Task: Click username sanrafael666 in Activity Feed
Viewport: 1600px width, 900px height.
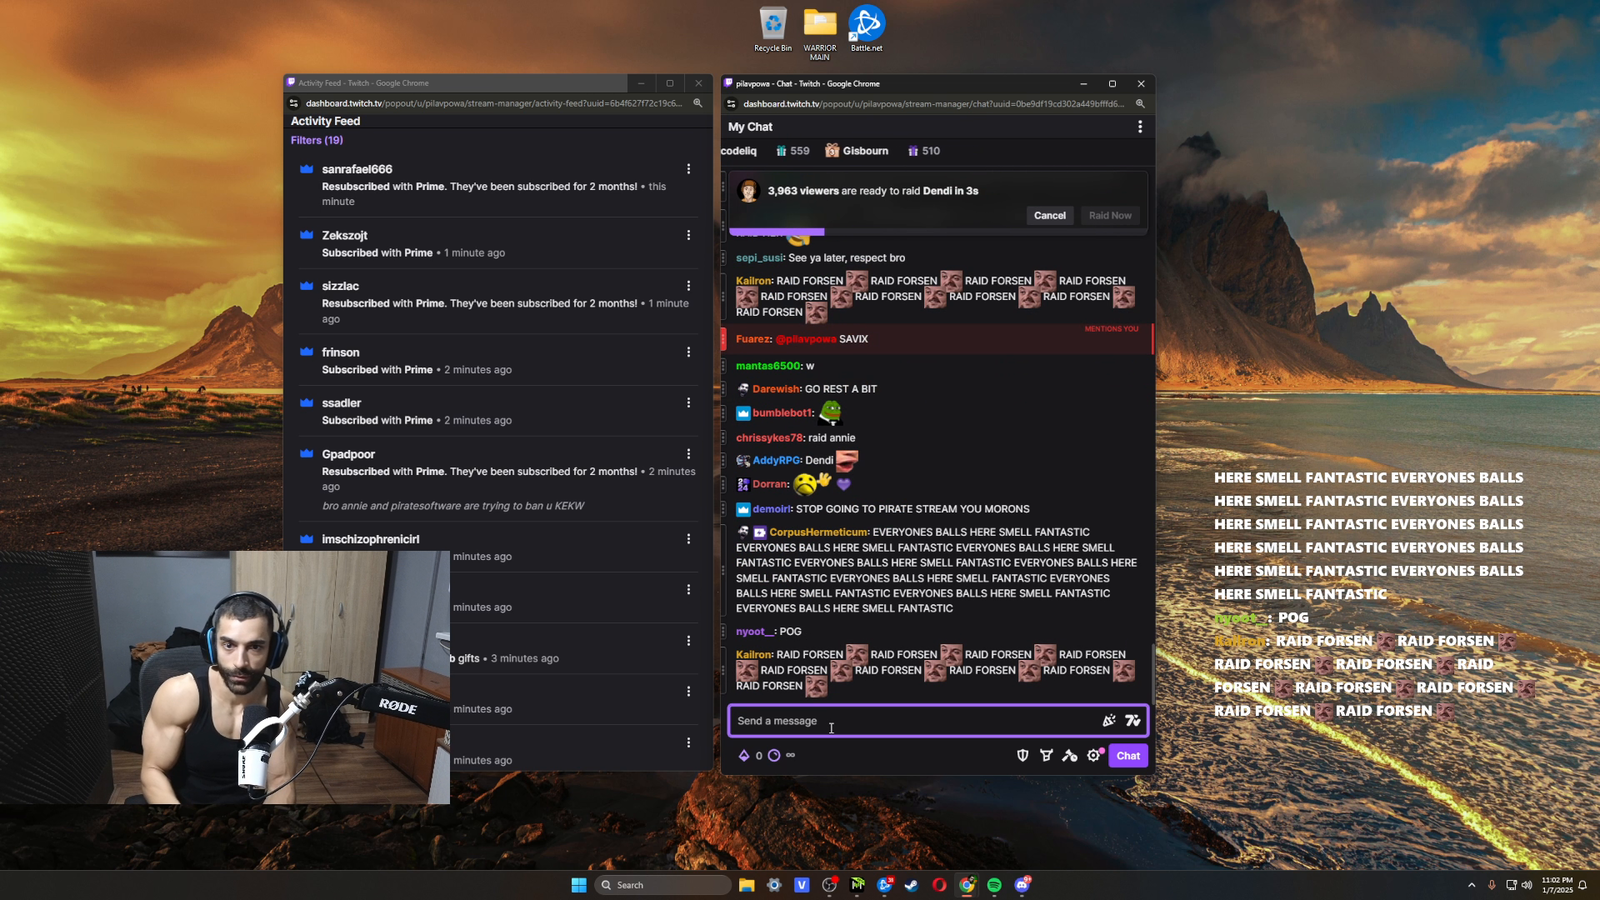Action: click(357, 169)
